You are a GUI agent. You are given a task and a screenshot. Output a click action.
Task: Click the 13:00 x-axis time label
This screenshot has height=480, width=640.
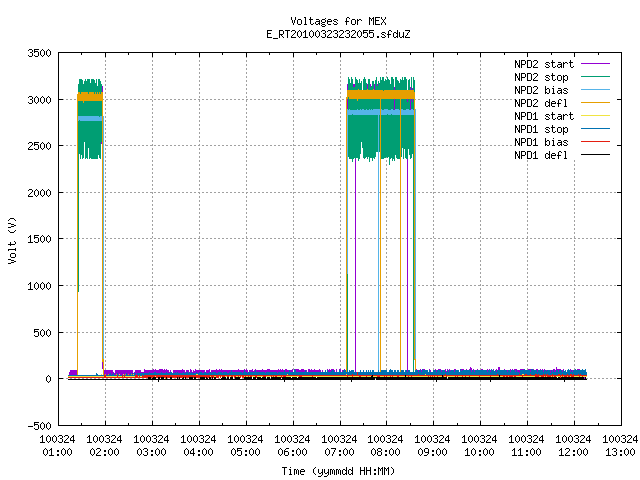tap(620, 453)
